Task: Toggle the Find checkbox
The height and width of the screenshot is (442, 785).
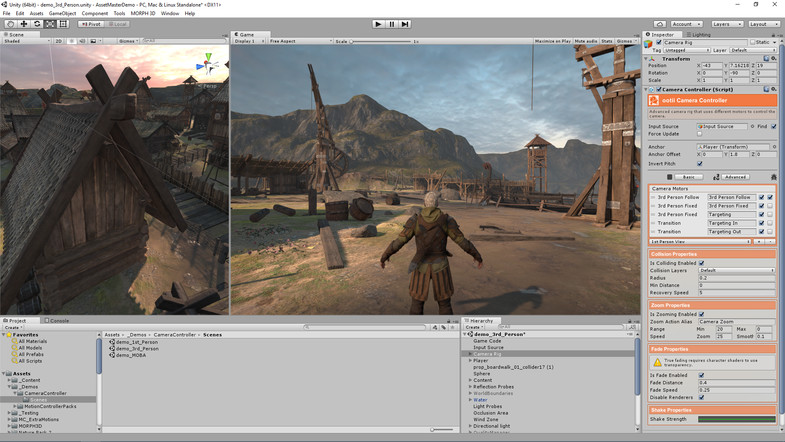Action: tap(773, 126)
